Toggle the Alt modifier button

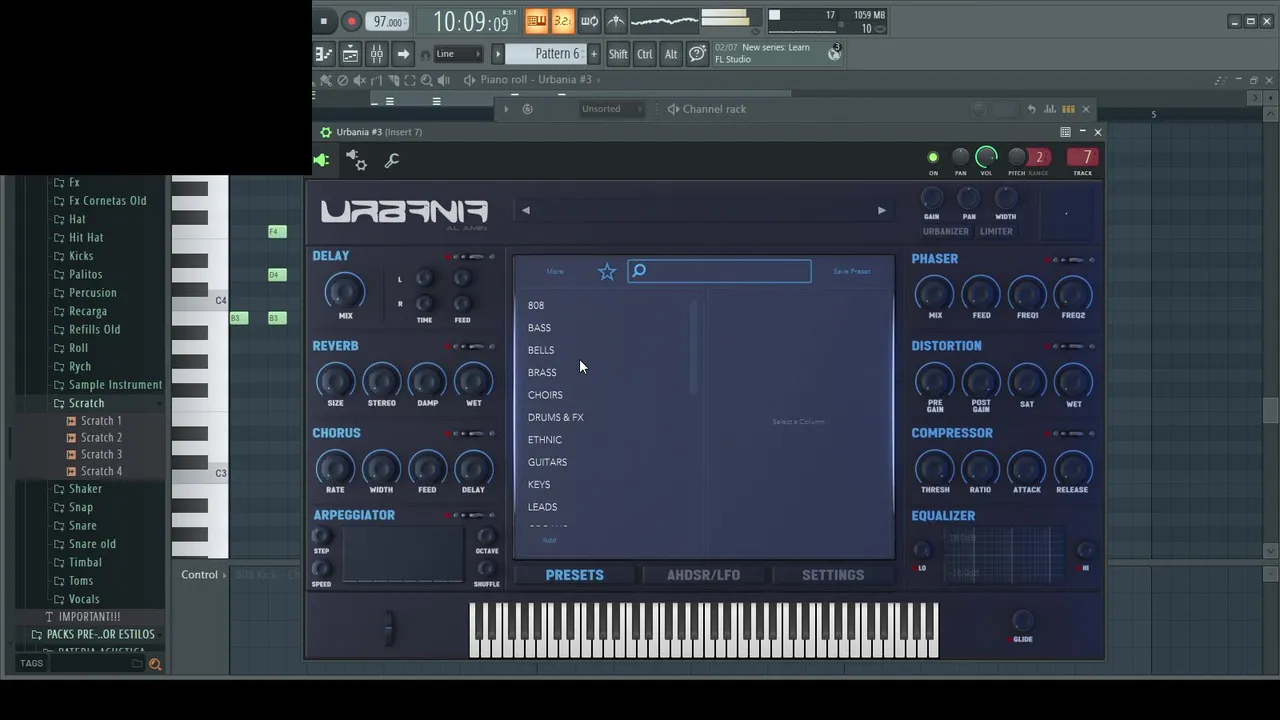(x=671, y=54)
